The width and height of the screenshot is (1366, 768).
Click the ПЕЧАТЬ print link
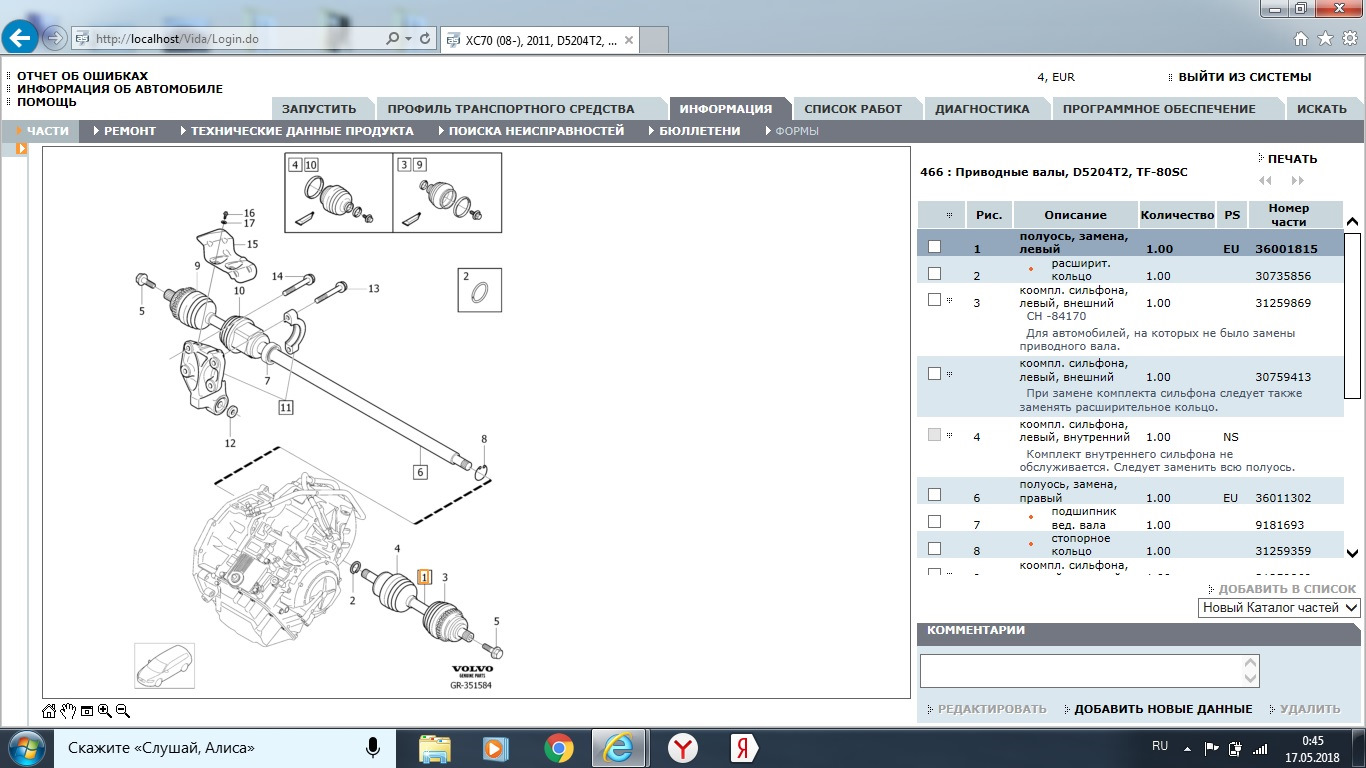tap(1291, 159)
